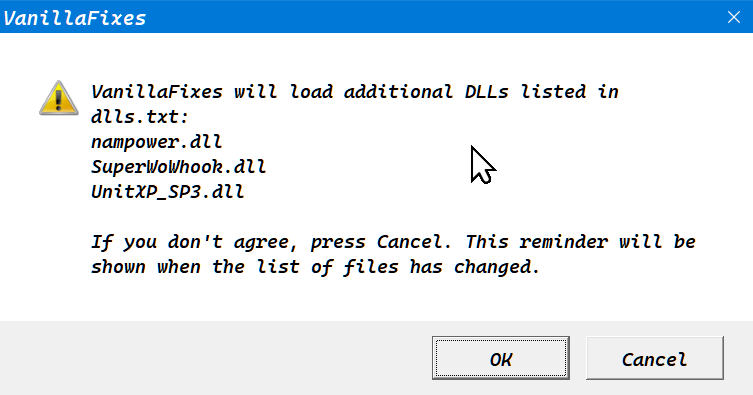This screenshot has width=753, height=395.
Task: Click the gray button bar beside OK
Action: (216, 358)
